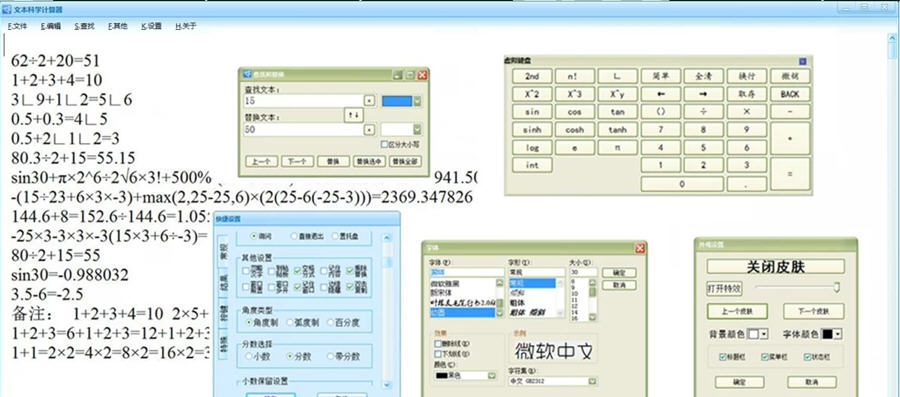Click the 替换选中 button
The width and height of the screenshot is (900, 397).
point(369,162)
